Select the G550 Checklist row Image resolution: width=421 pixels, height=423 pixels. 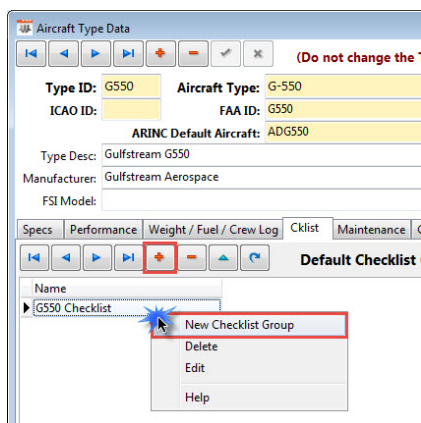127,308
